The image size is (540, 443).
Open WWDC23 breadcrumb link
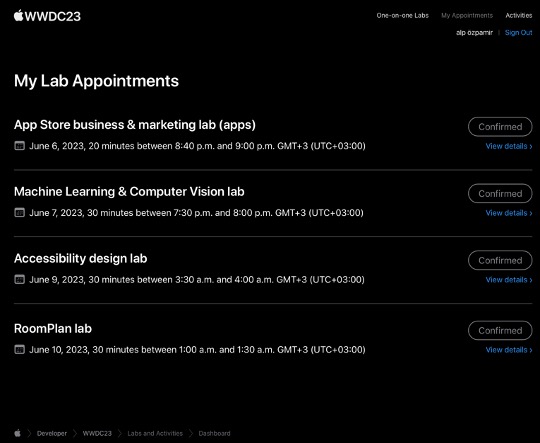[97, 433]
